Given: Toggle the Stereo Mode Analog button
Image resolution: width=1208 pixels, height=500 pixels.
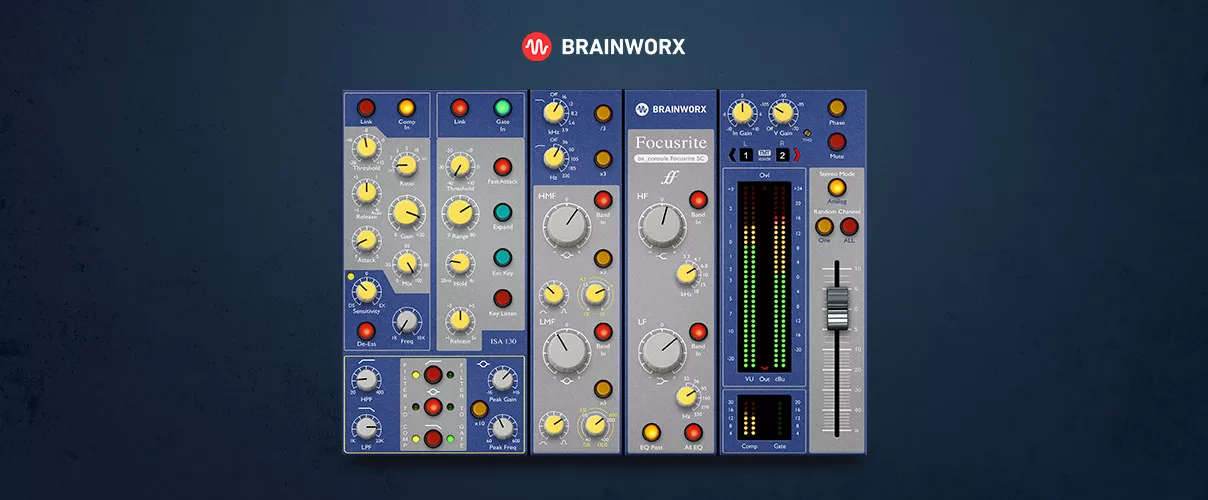Looking at the screenshot, I should [x=836, y=187].
